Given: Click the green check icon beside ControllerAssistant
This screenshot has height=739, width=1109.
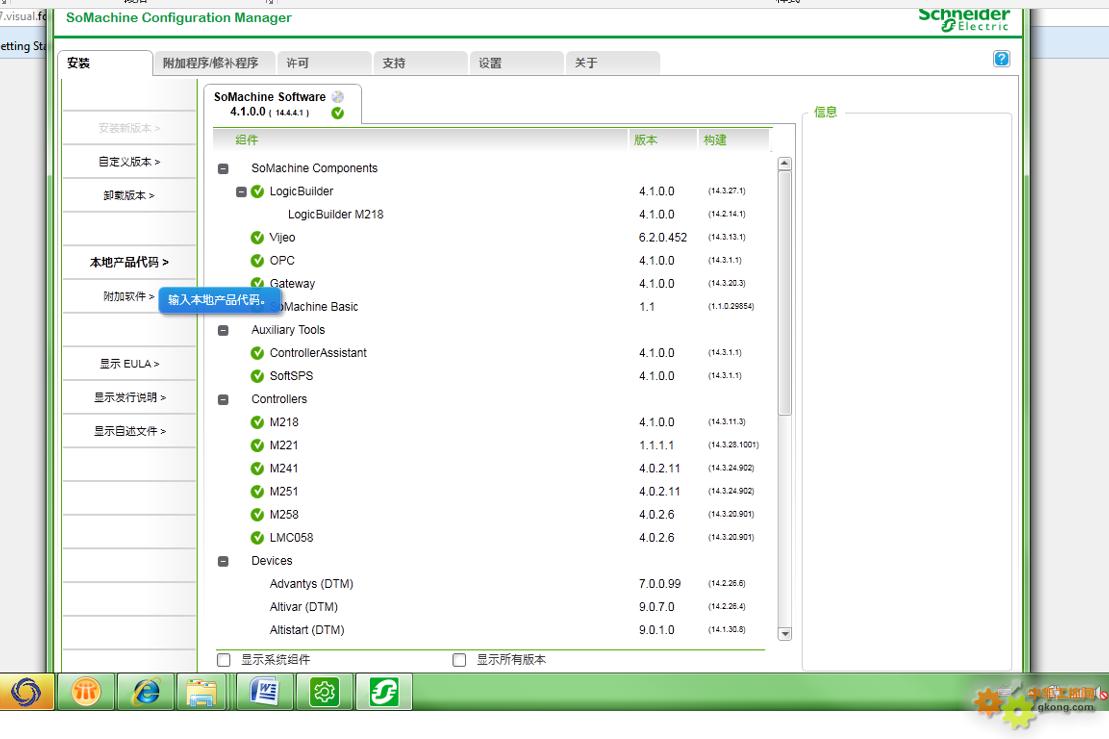Looking at the screenshot, I should 257,353.
